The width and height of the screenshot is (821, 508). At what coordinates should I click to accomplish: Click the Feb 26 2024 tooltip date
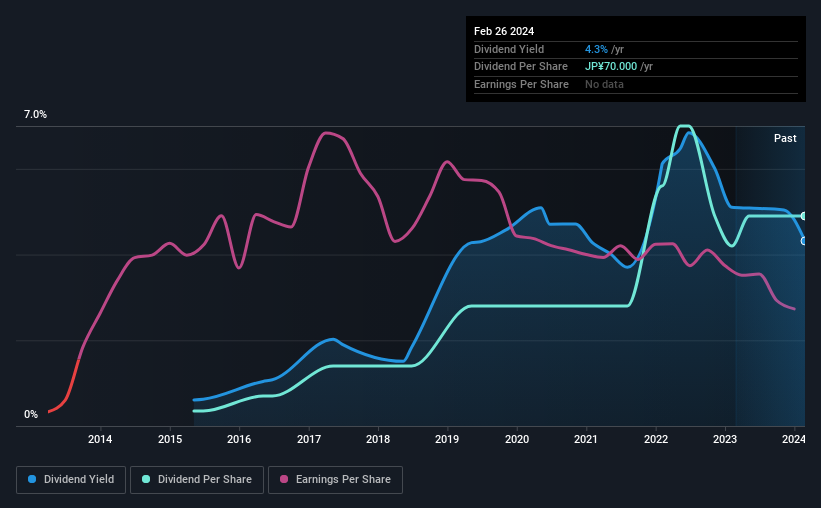pos(504,31)
